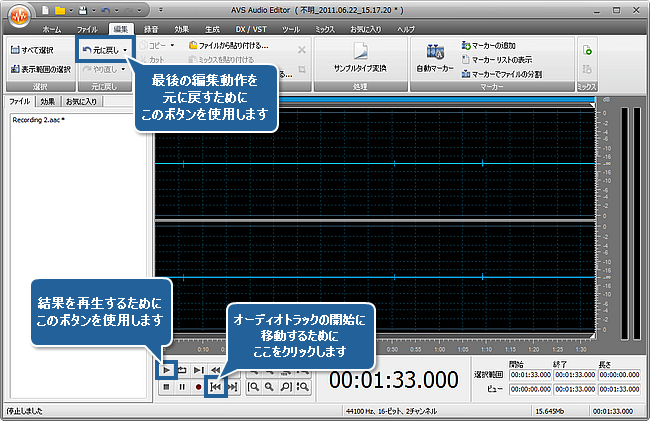Go to start of audio track
This screenshot has height=421, width=650.
coord(216,387)
